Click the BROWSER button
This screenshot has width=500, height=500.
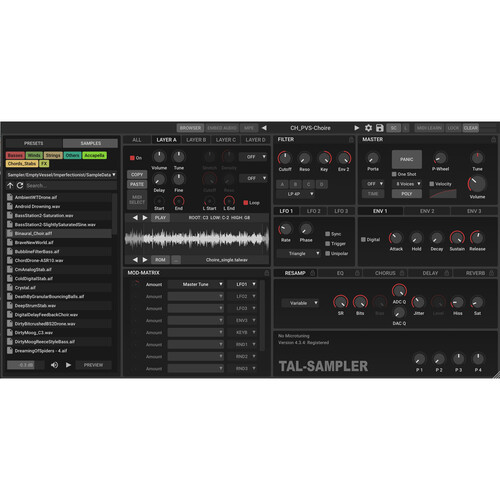190,128
